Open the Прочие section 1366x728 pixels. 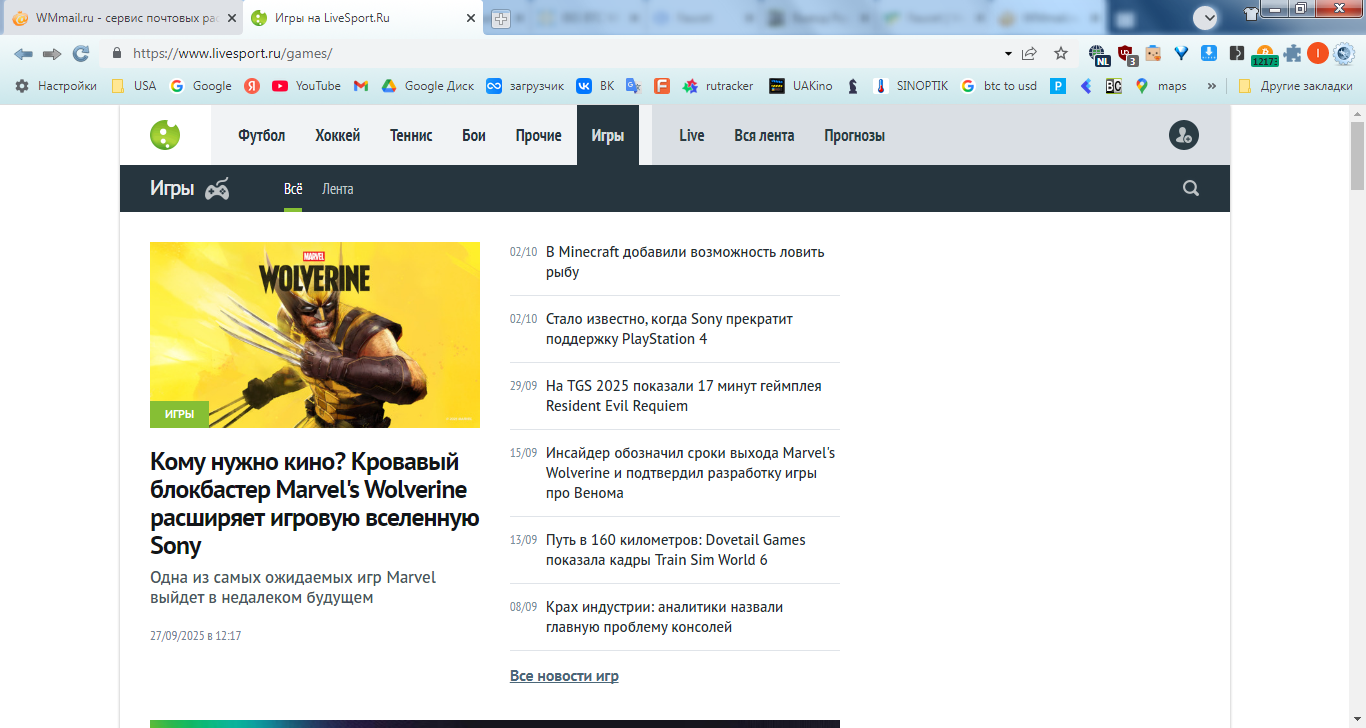(539, 135)
